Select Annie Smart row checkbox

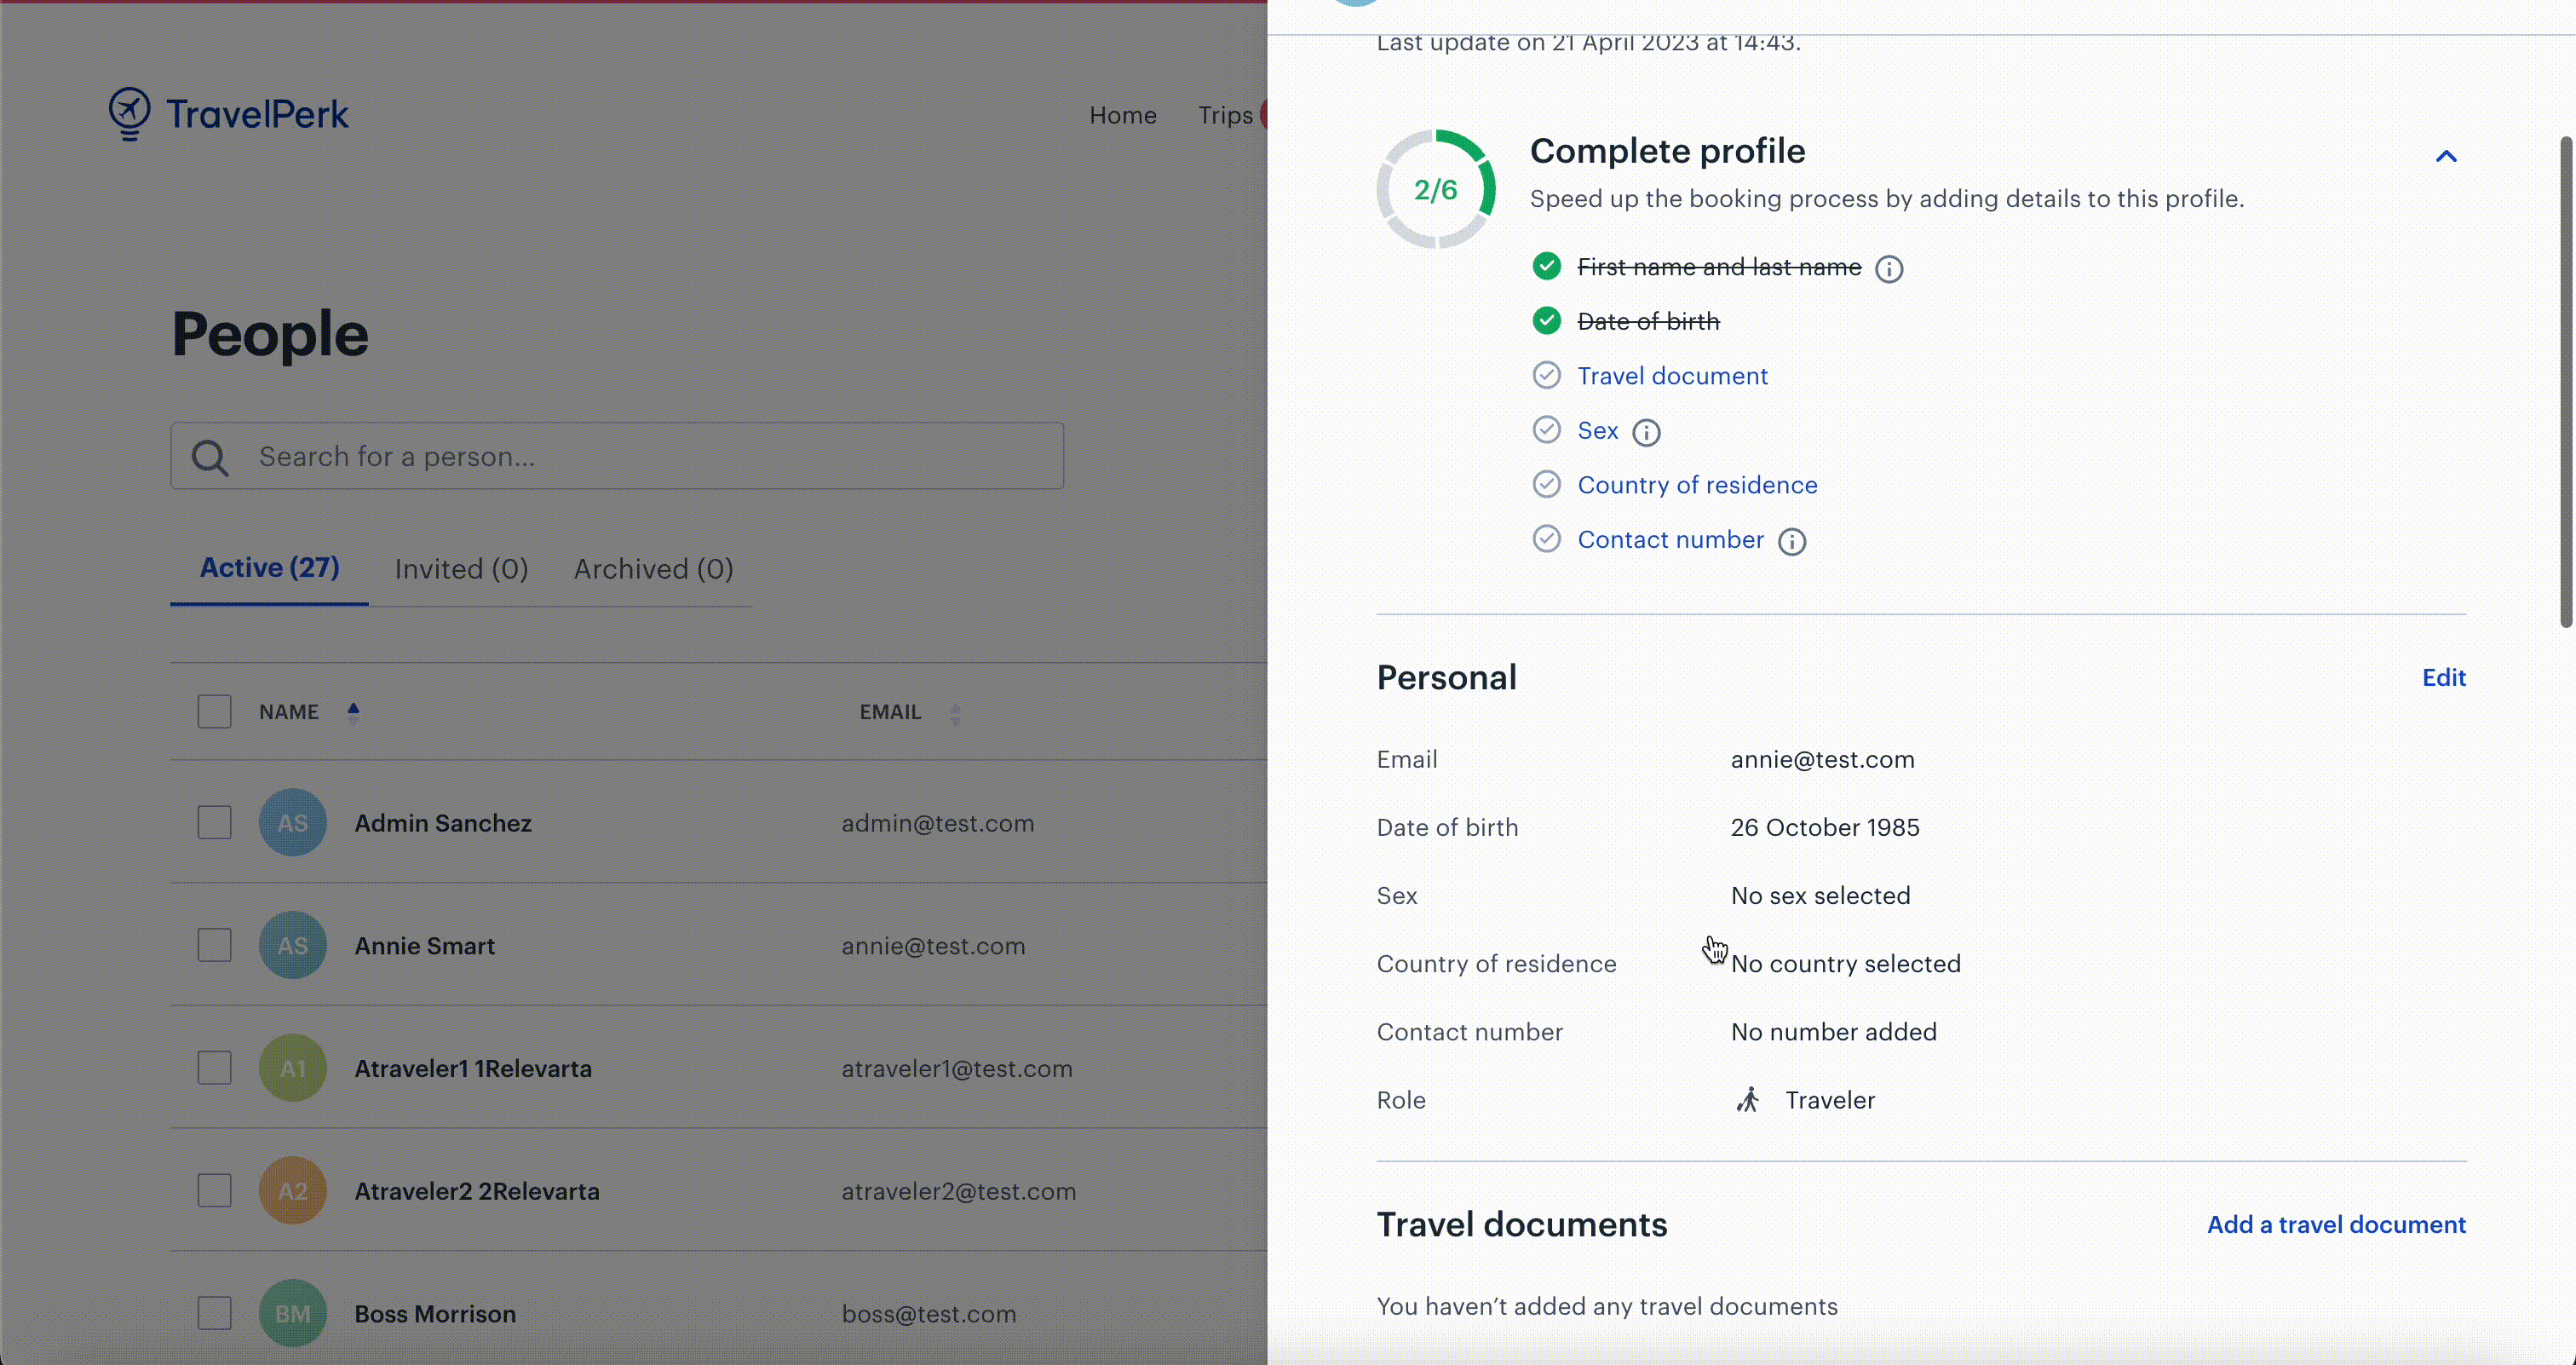(214, 946)
